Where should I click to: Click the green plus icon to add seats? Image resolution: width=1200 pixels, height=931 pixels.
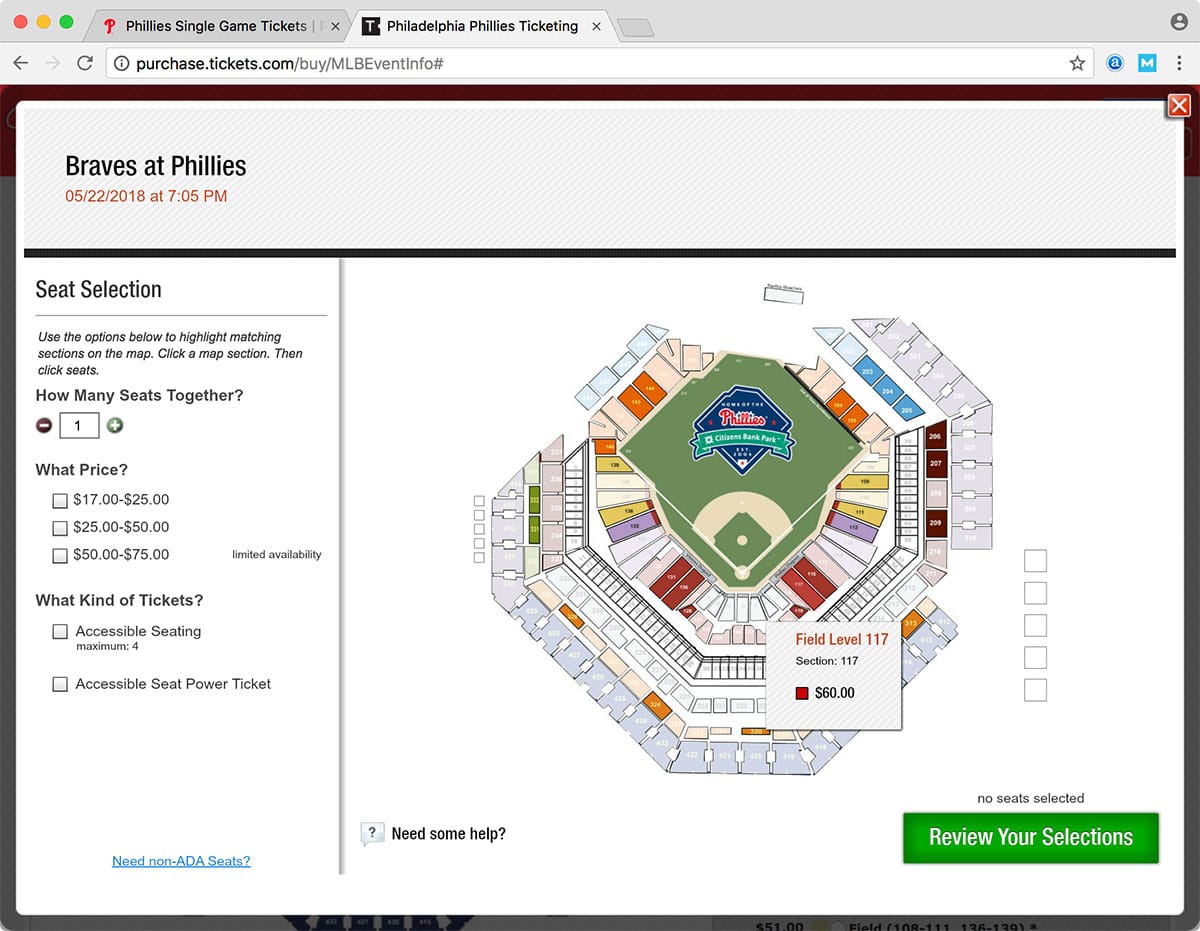tap(115, 425)
